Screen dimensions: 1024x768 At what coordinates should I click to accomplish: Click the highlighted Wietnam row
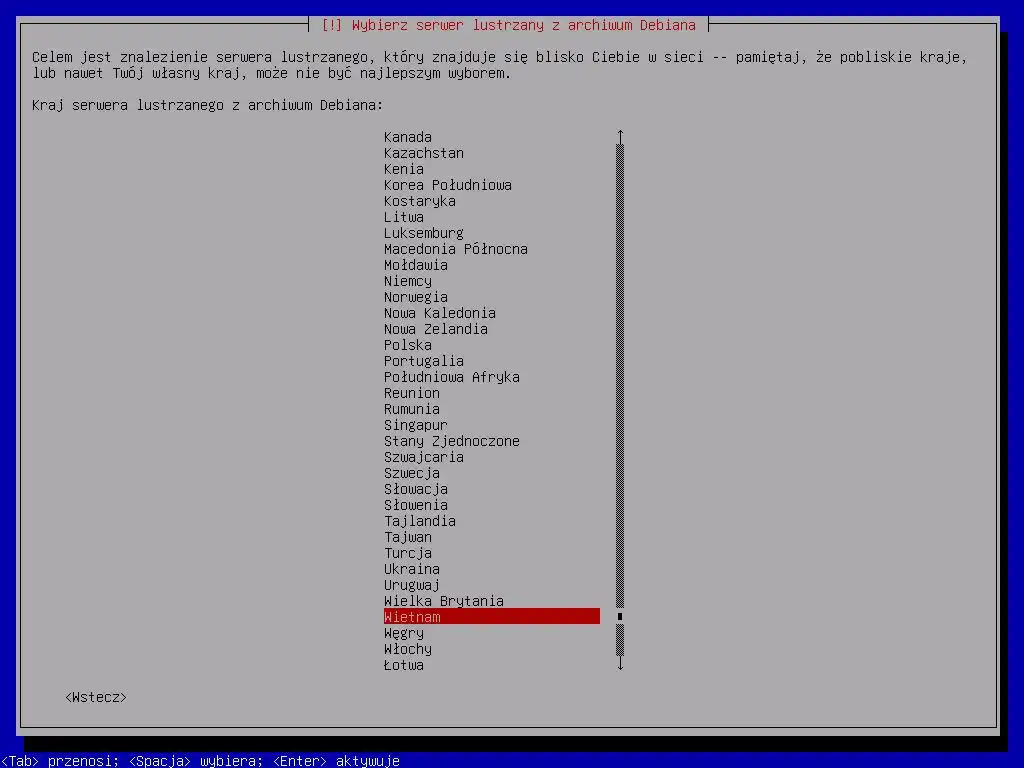click(492, 616)
